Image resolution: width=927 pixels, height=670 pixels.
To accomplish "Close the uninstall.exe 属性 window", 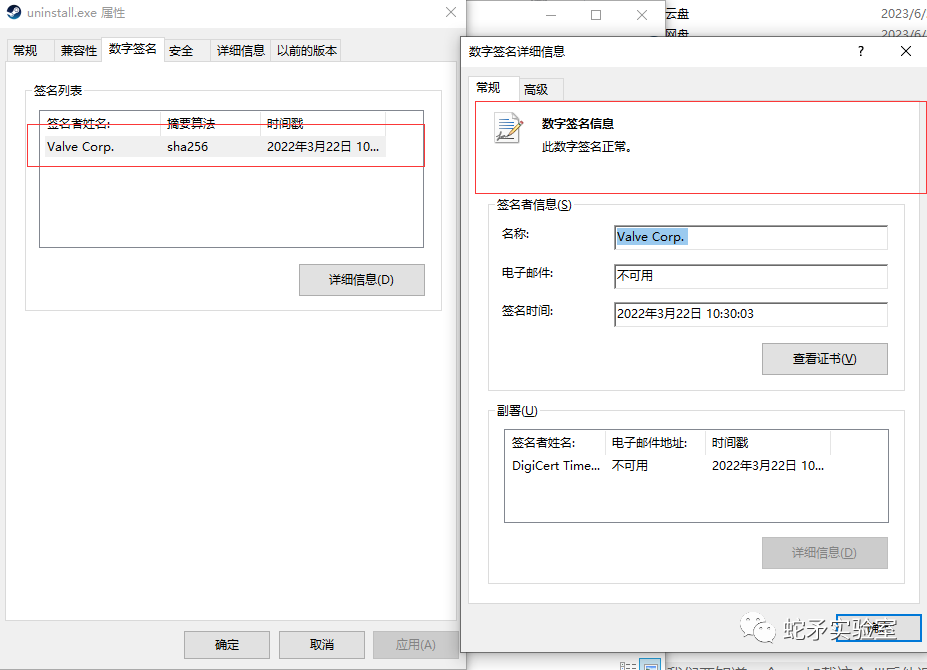I will point(451,12).
